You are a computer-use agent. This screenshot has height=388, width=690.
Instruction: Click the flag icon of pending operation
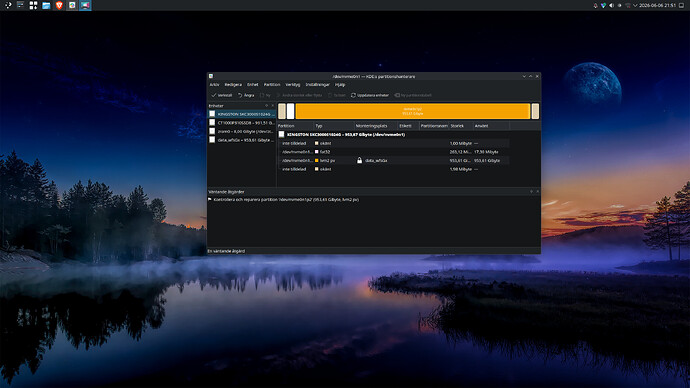pos(210,199)
